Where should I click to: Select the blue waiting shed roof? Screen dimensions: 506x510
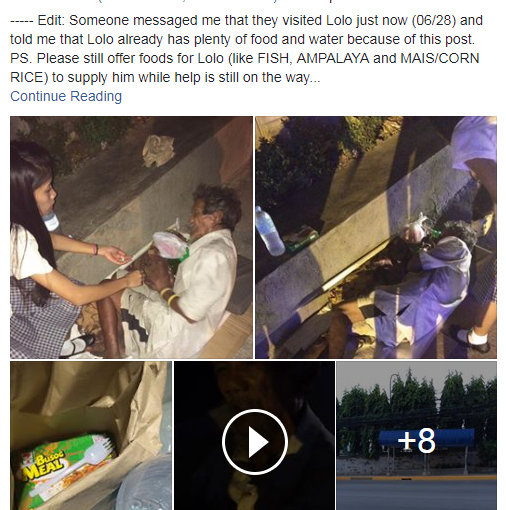click(x=426, y=437)
